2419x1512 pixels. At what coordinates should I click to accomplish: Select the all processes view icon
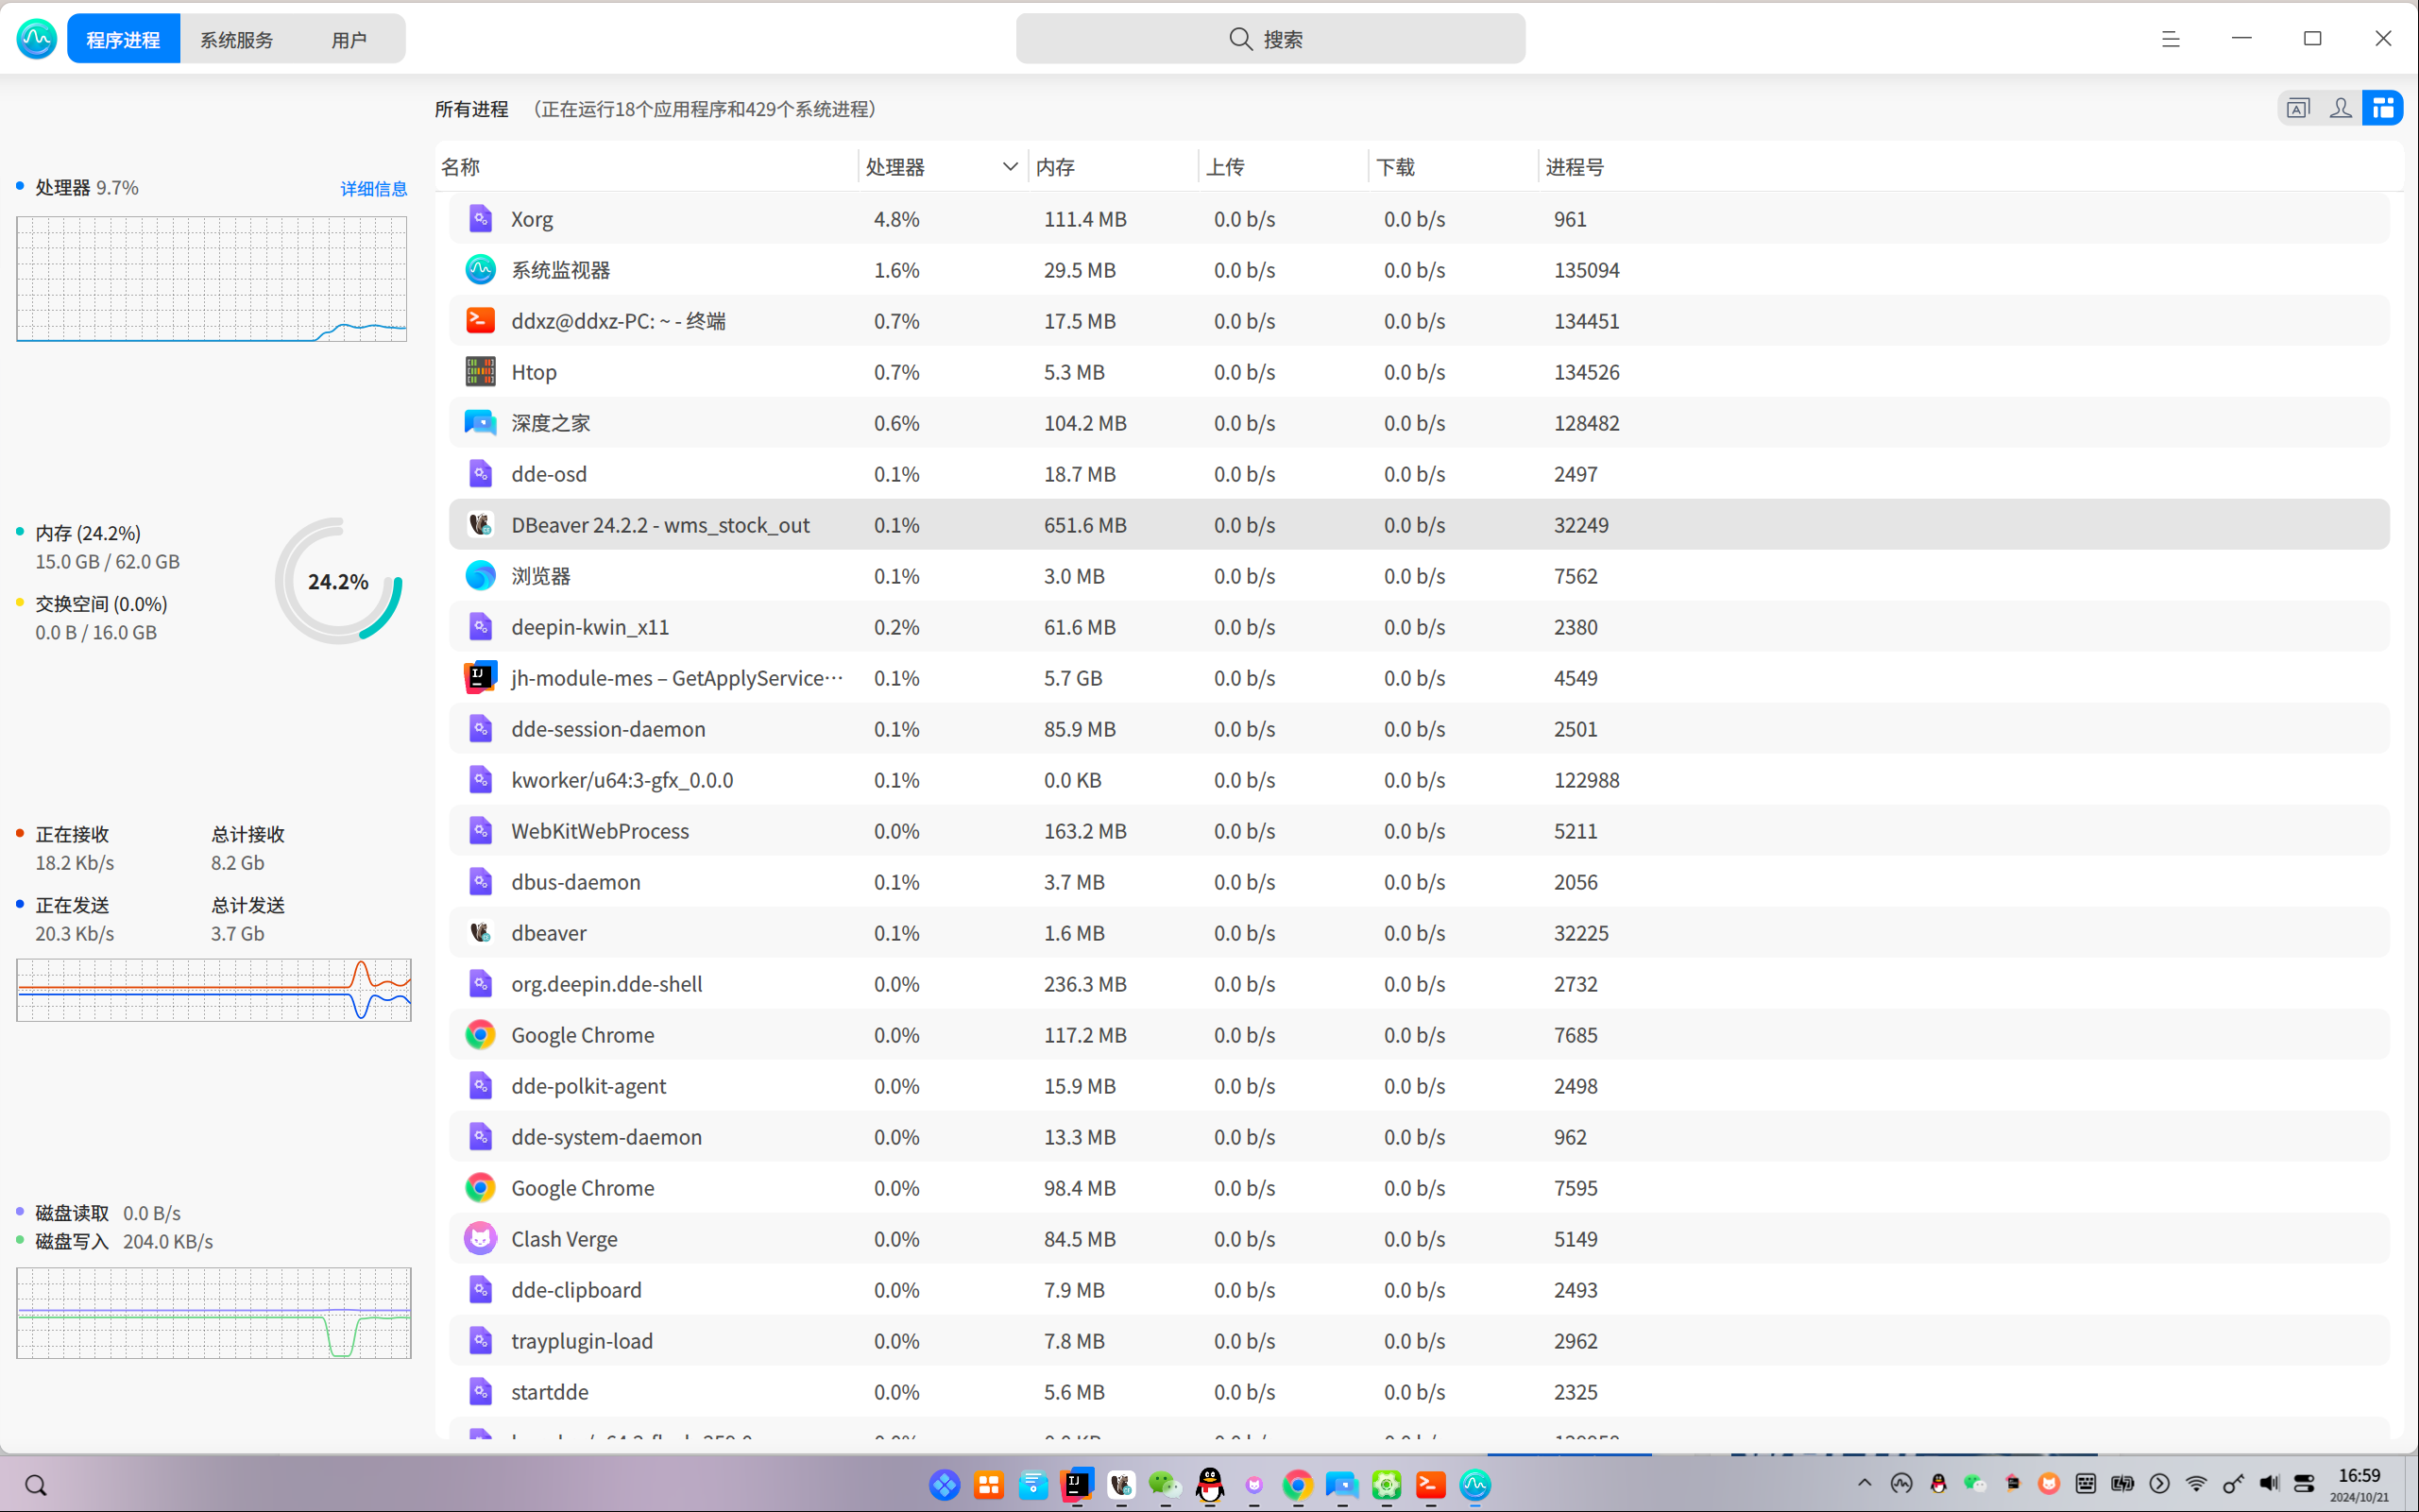2382,108
